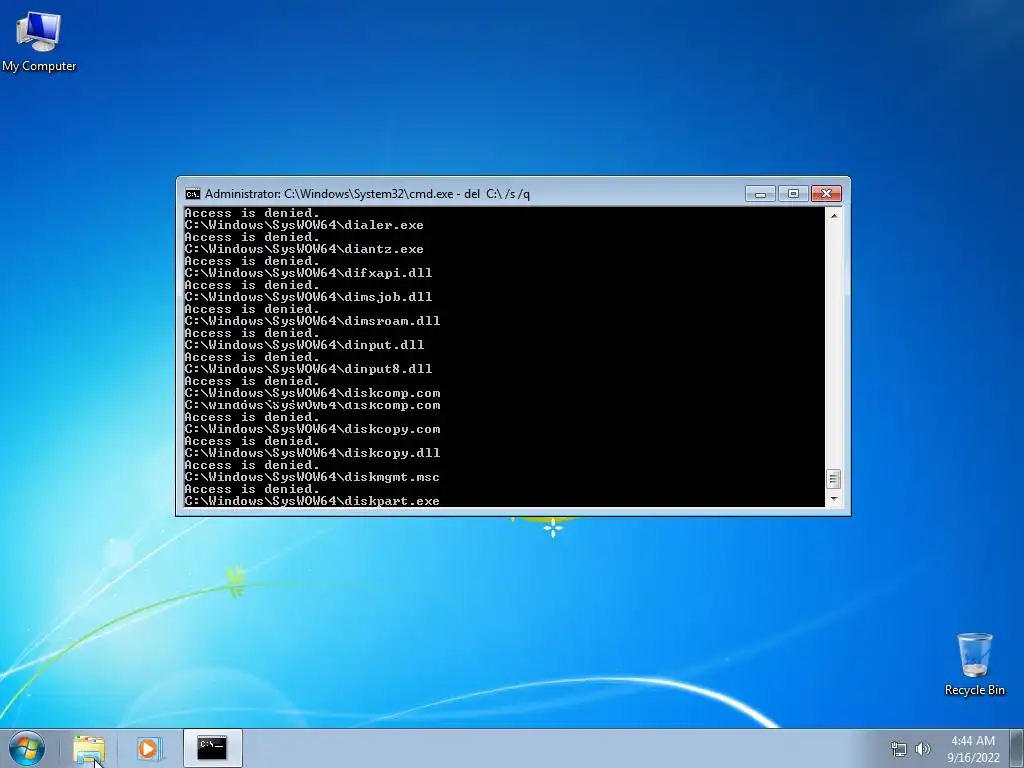Image resolution: width=1024 pixels, height=768 pixels.
Task: Open the Windows Start orb
Action: pyautogui.click(x=27, y=748)
